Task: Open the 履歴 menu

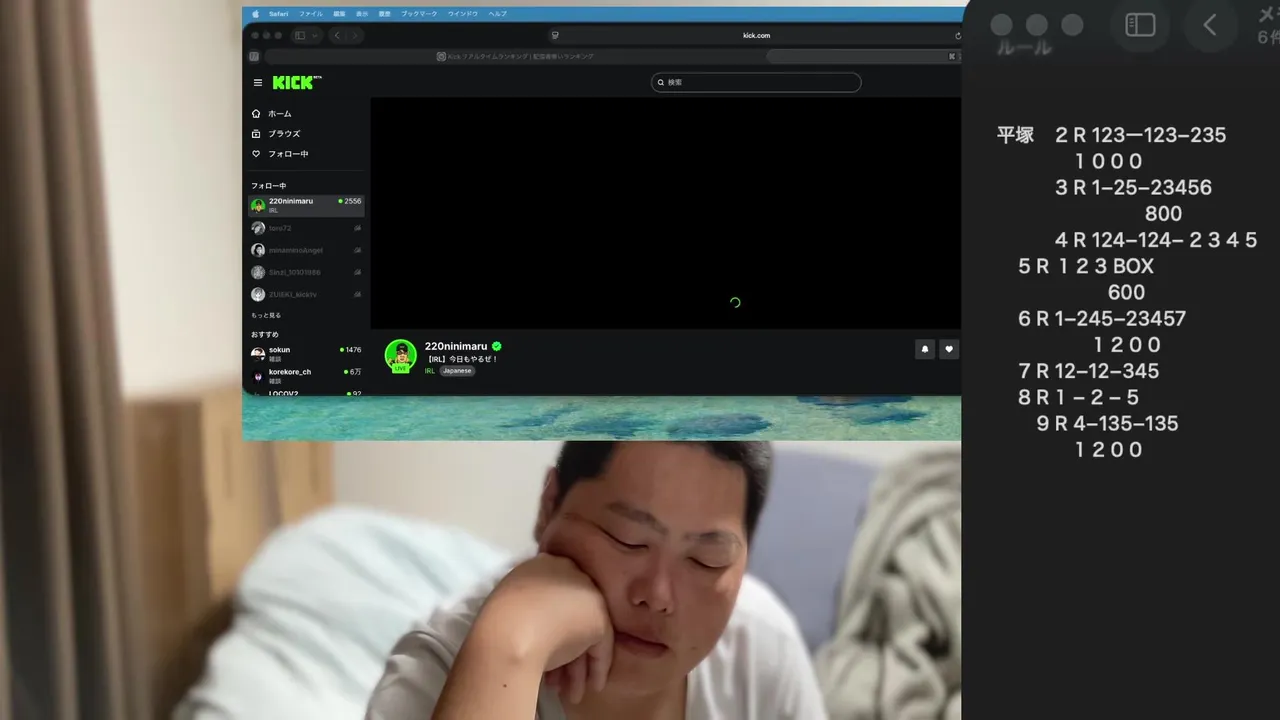Action: (385, 14)
